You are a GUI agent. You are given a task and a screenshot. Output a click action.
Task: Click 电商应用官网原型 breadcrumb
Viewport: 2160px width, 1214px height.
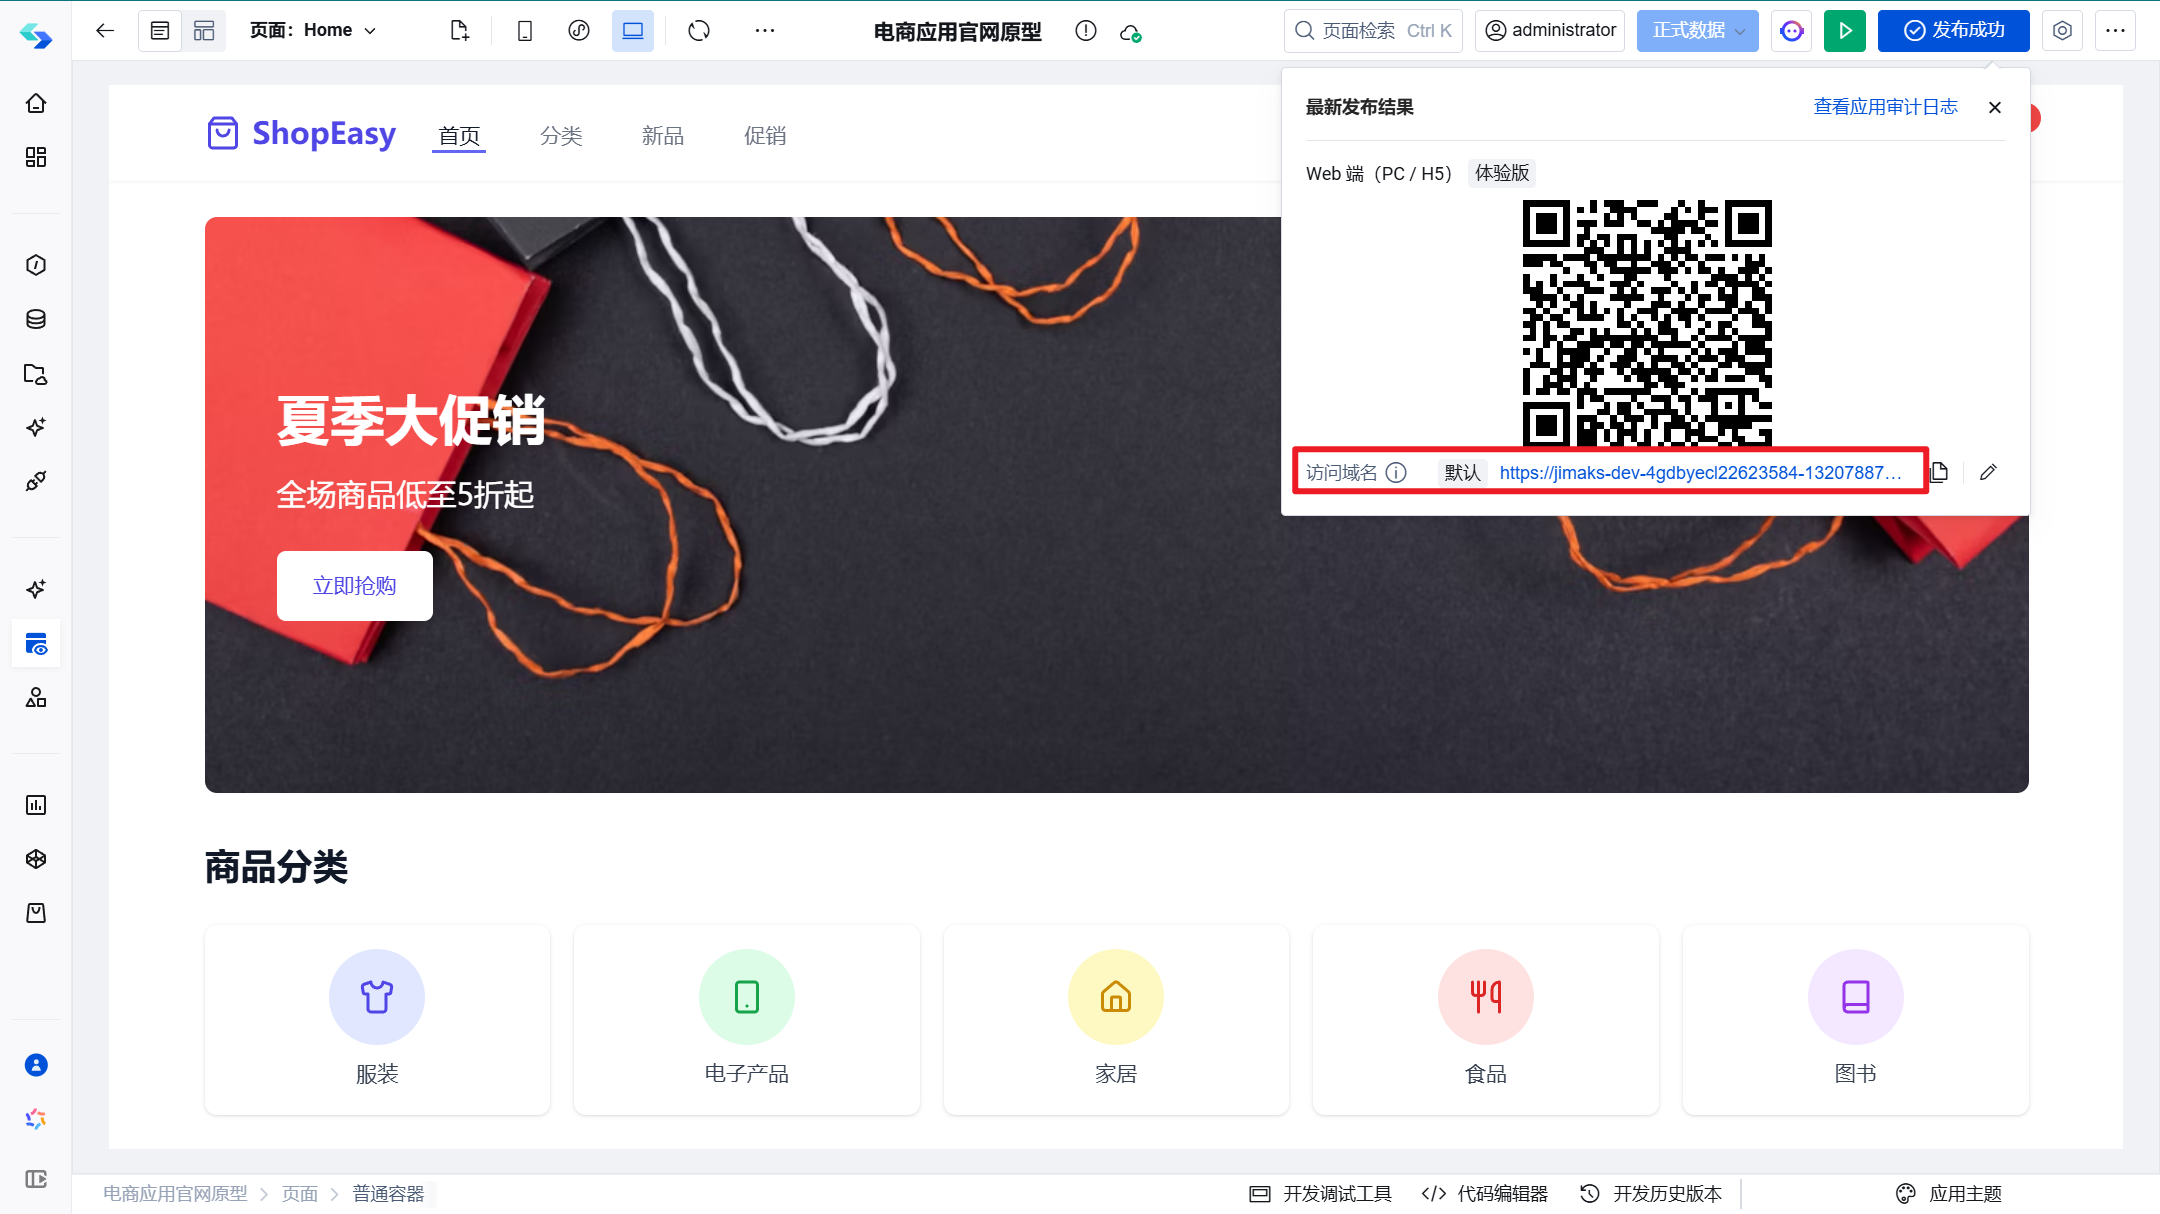[x=175, y=1194]
